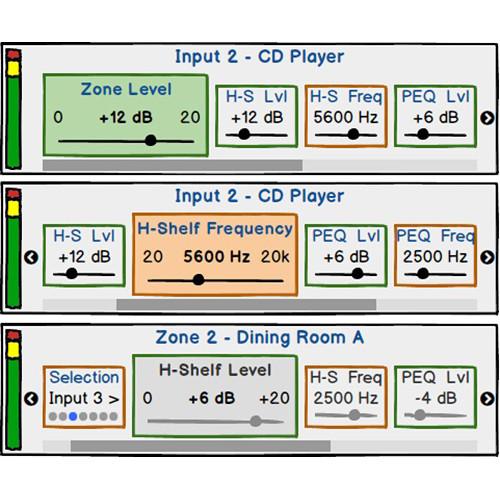Screen dimensions: 500x500
Task: Click Zone Level heading text
Action: click(126, 89)
